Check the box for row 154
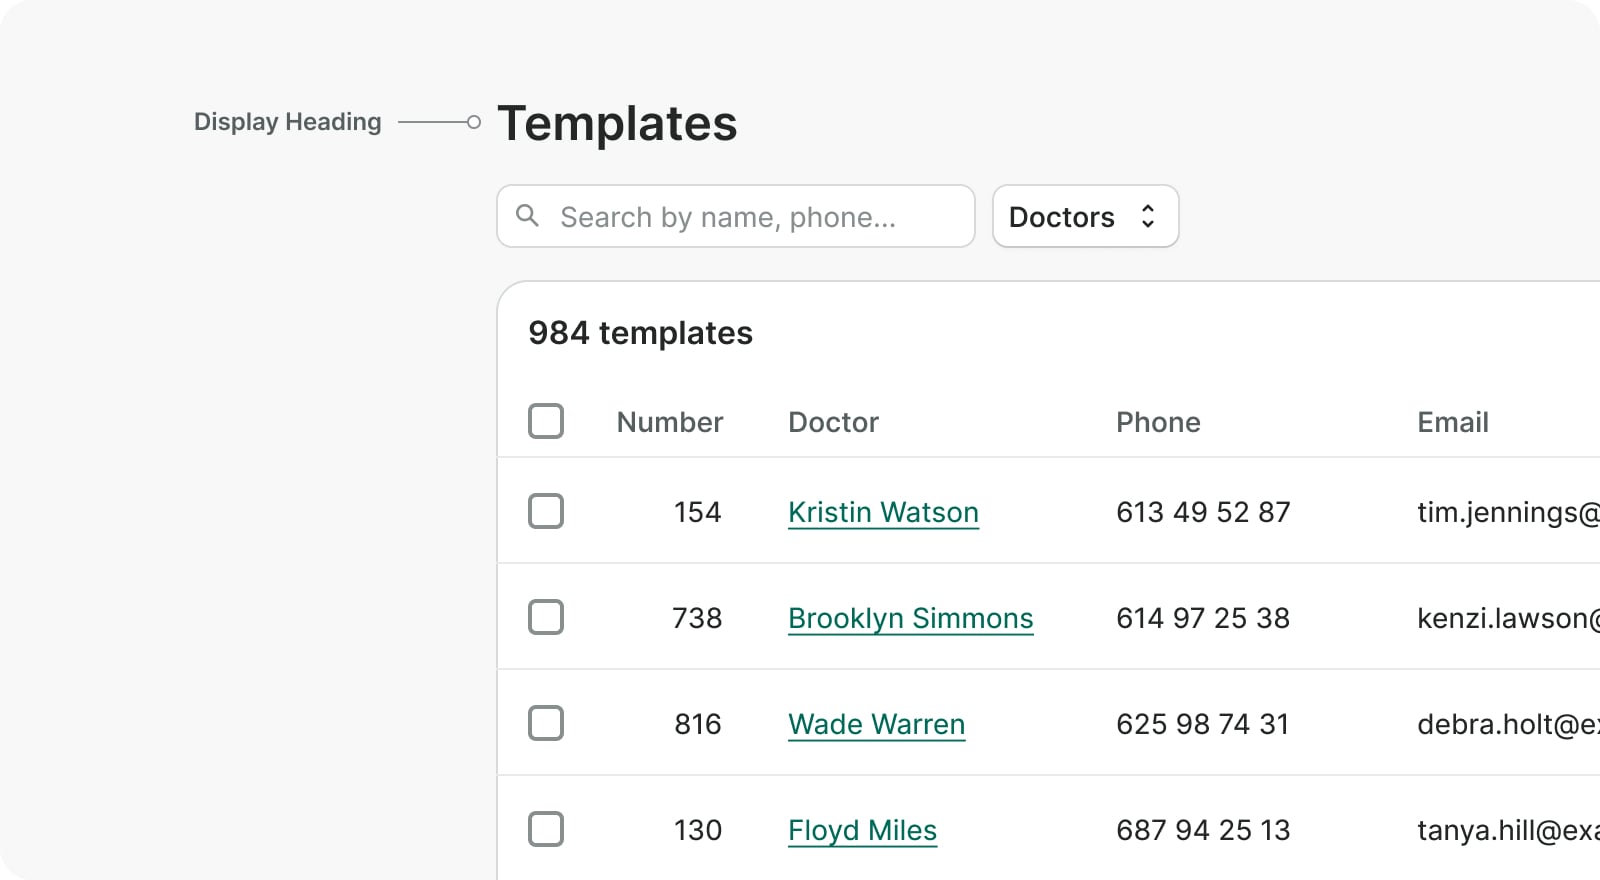 [x=546, y=511]
